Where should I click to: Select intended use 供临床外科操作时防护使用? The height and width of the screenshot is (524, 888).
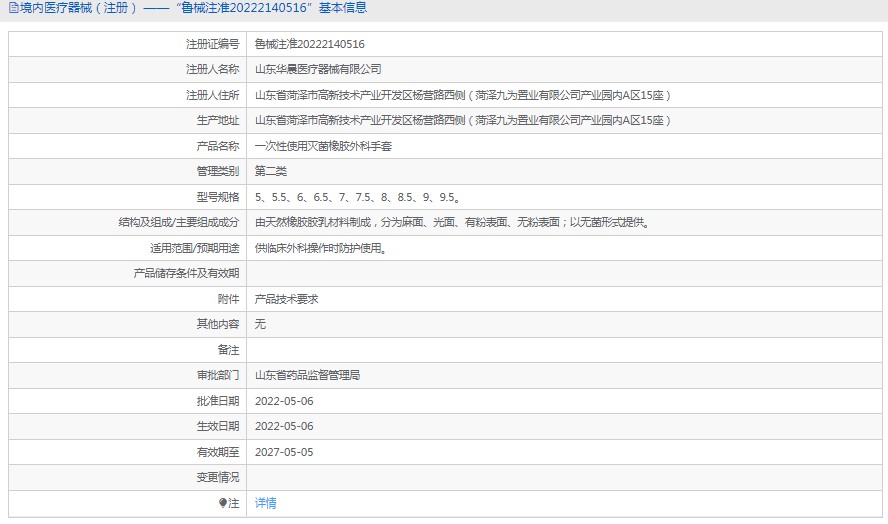coord(321,248)
